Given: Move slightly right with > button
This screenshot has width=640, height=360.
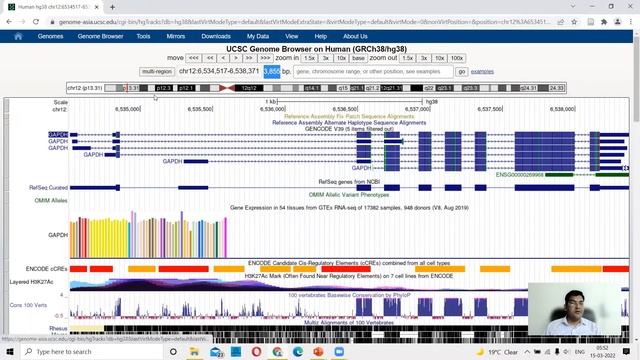Looking at the screenshot, I should tap(236, 58).
